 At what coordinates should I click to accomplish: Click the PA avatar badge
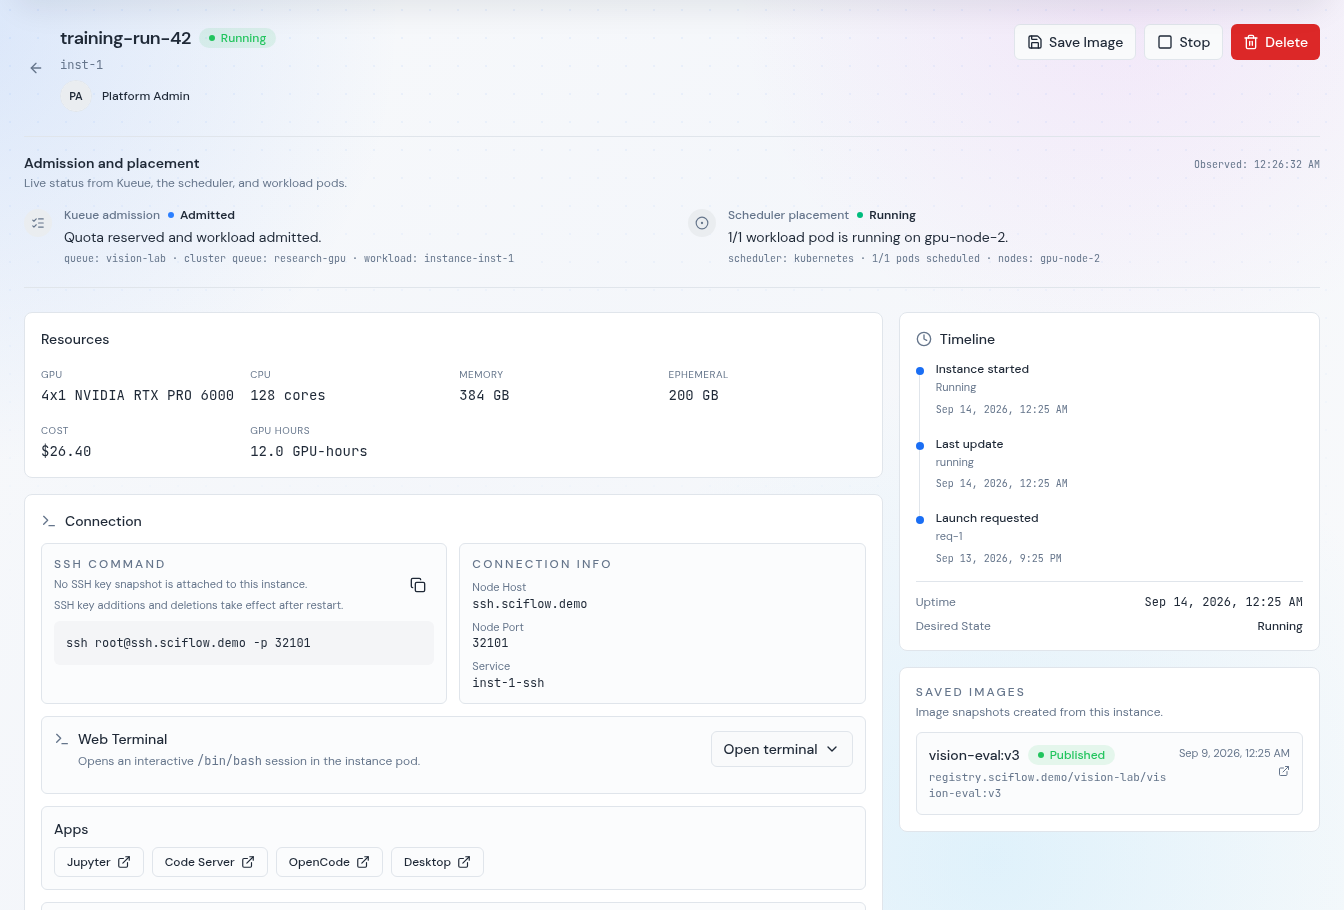point(76,96)
